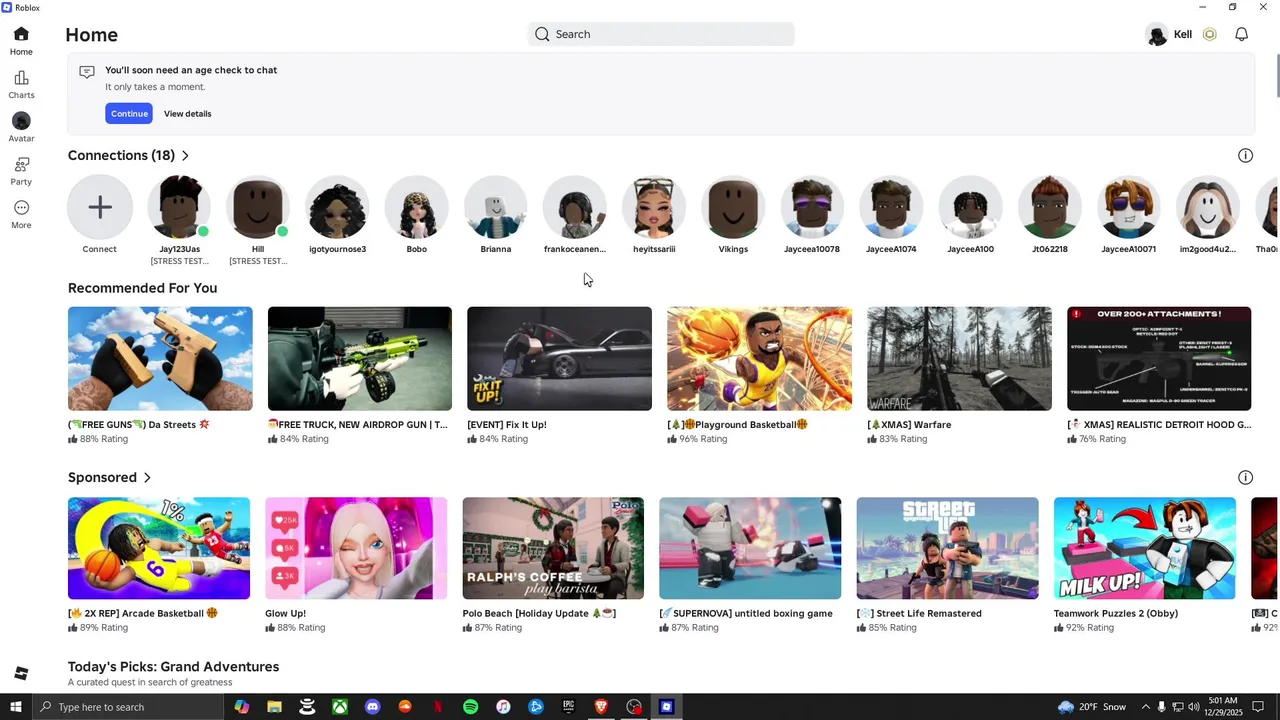This screenshot has width=1280, height=720.
Task: Click the frankoceanen... friend name
Action: [575, 249]
